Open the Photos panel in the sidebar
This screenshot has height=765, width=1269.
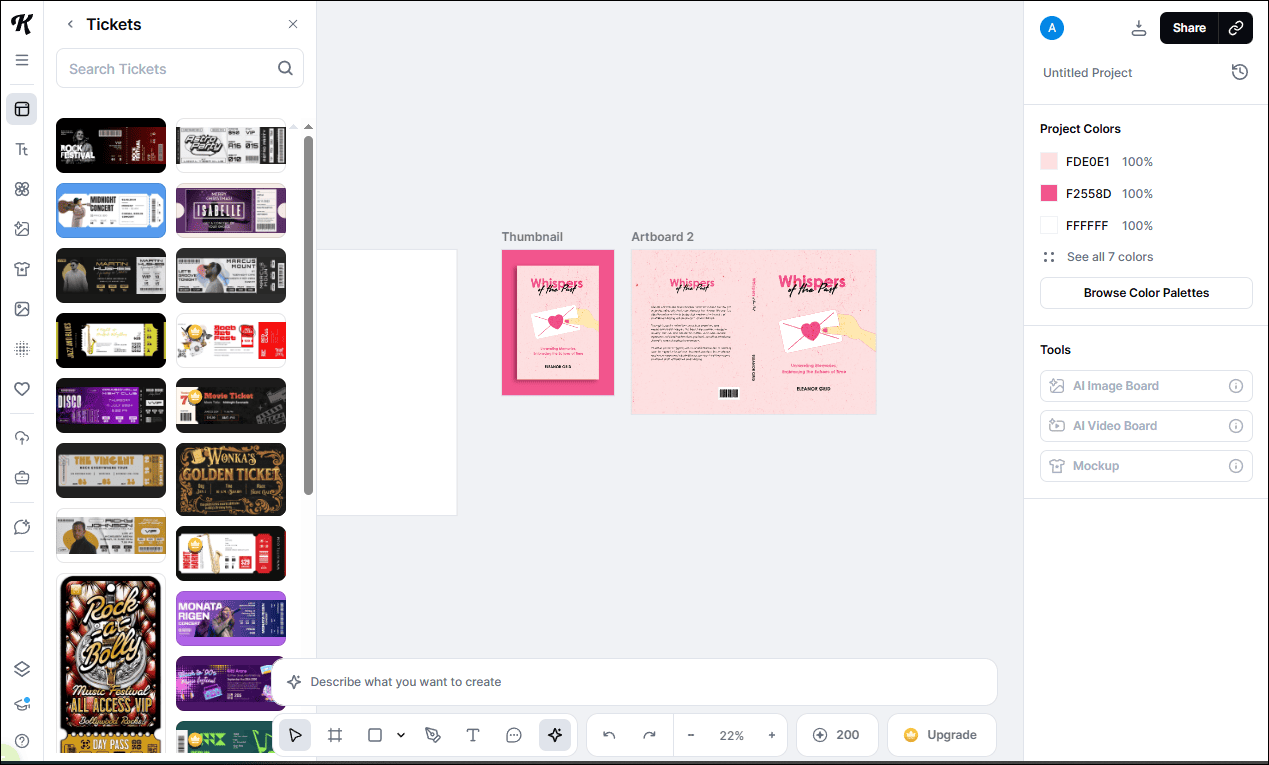21,308
